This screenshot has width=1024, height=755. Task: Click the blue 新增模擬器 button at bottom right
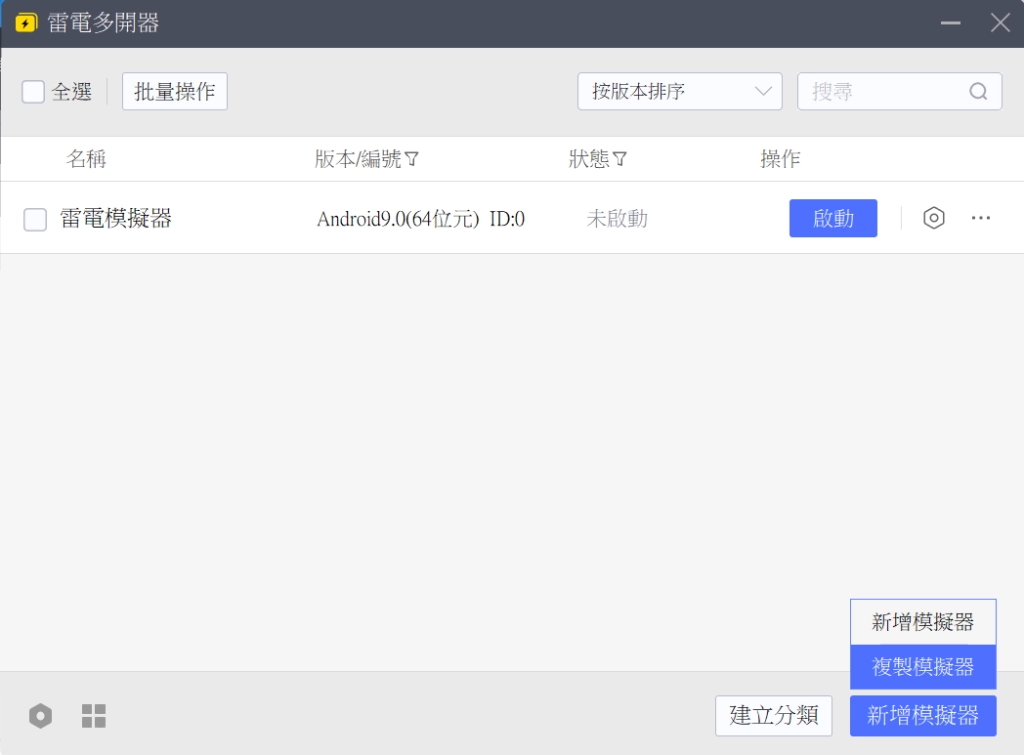(x=922, y=715)
